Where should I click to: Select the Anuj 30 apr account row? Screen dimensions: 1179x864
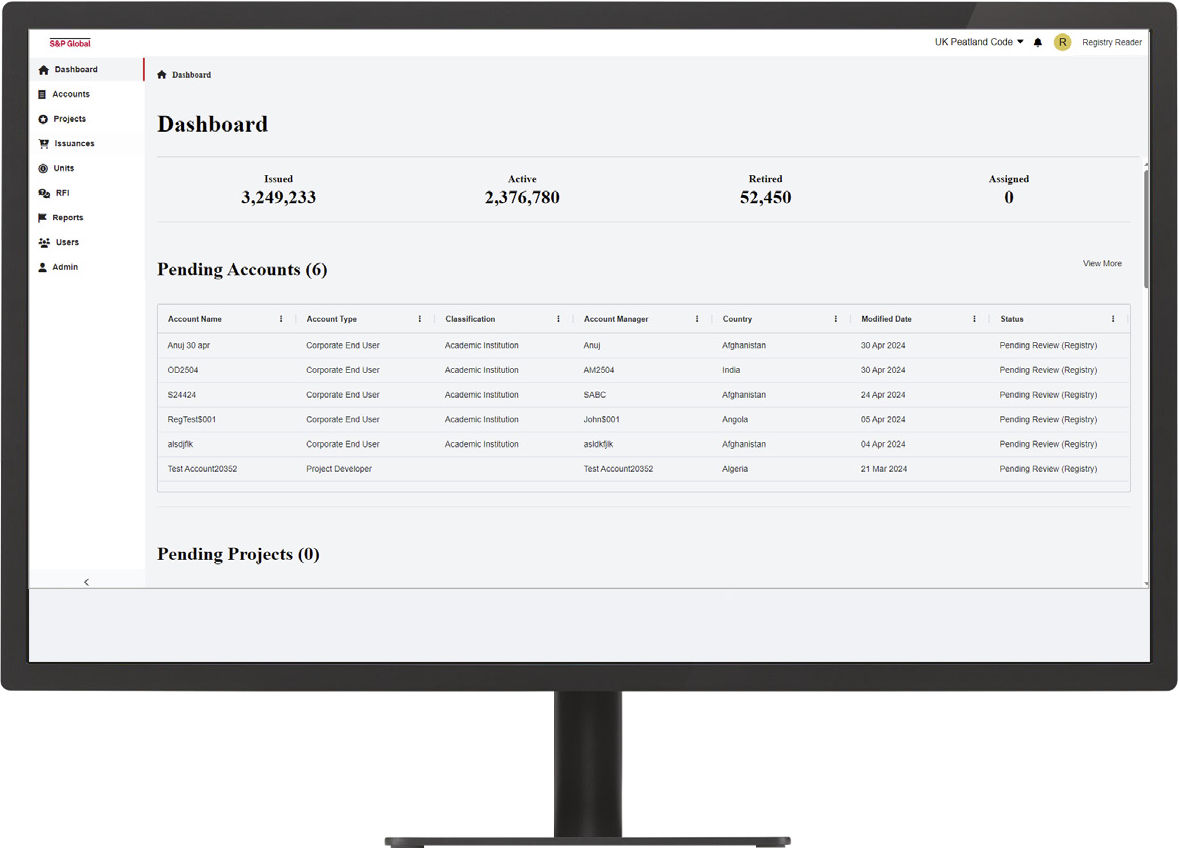(x=189, y=345)
